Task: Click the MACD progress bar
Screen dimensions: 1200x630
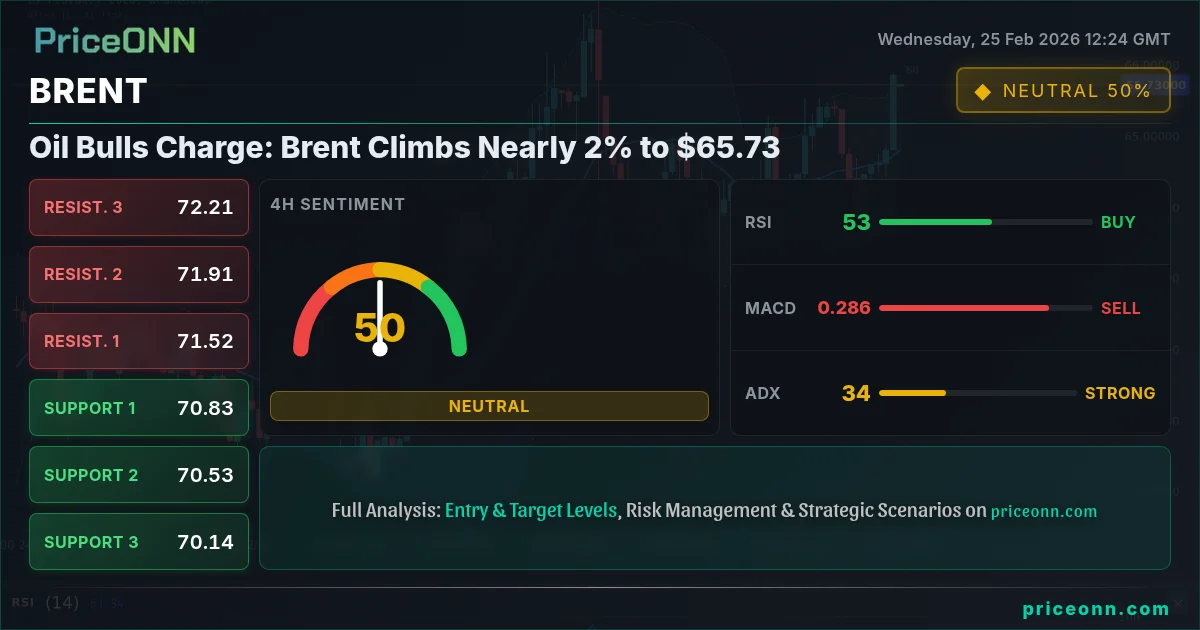Action: click(985, 308)
